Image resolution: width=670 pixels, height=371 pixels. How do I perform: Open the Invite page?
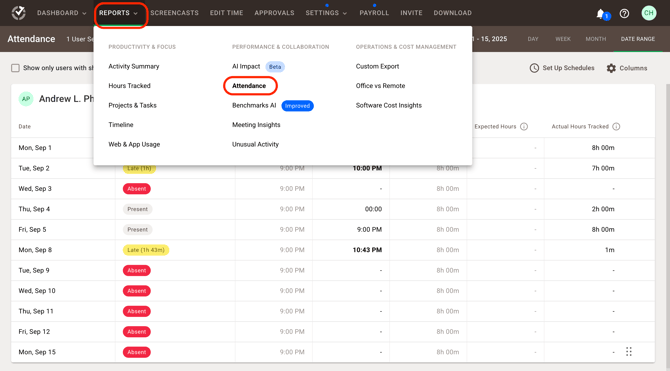411,13
